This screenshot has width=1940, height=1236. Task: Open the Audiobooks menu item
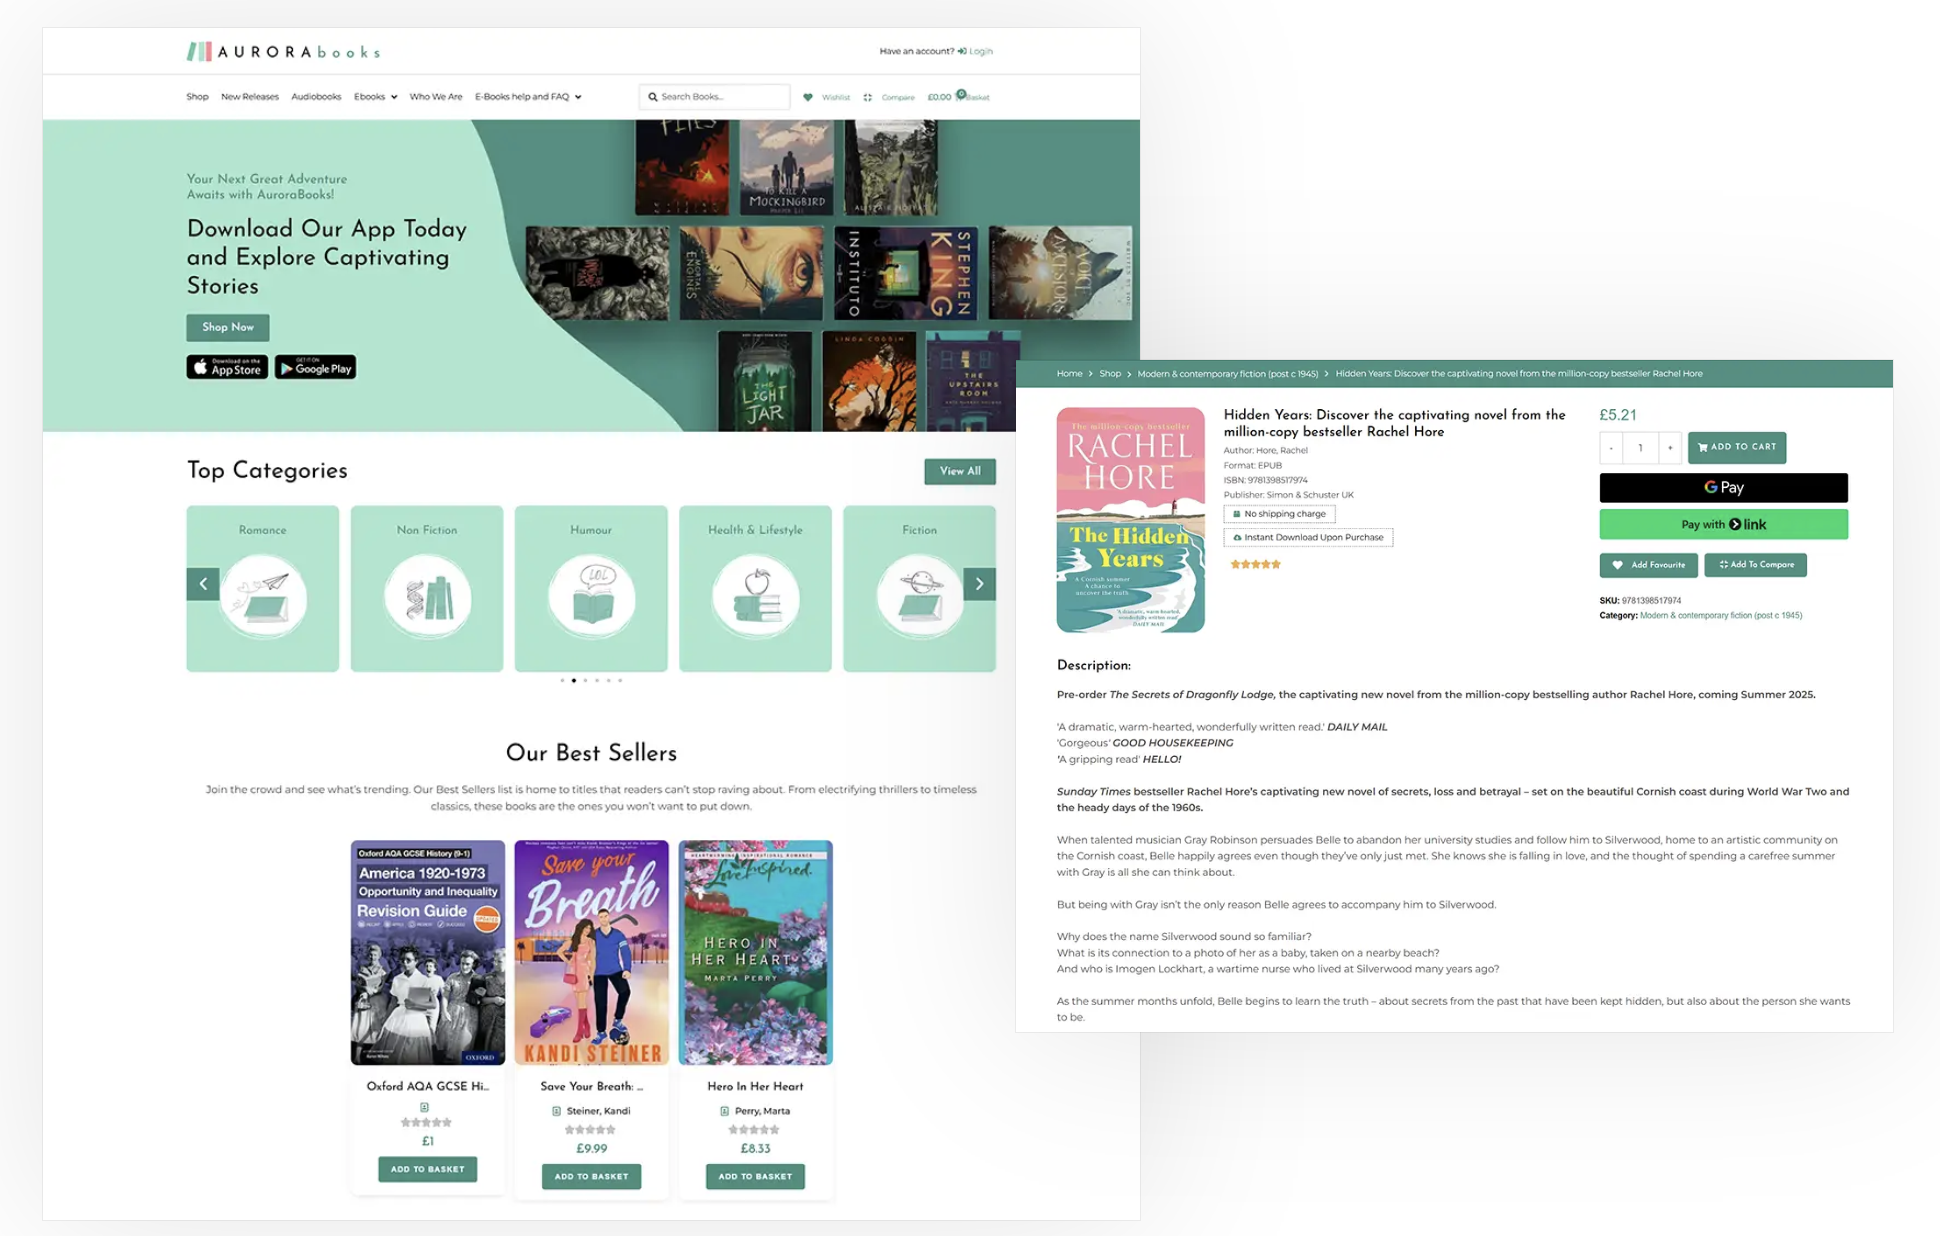[316, 97]
